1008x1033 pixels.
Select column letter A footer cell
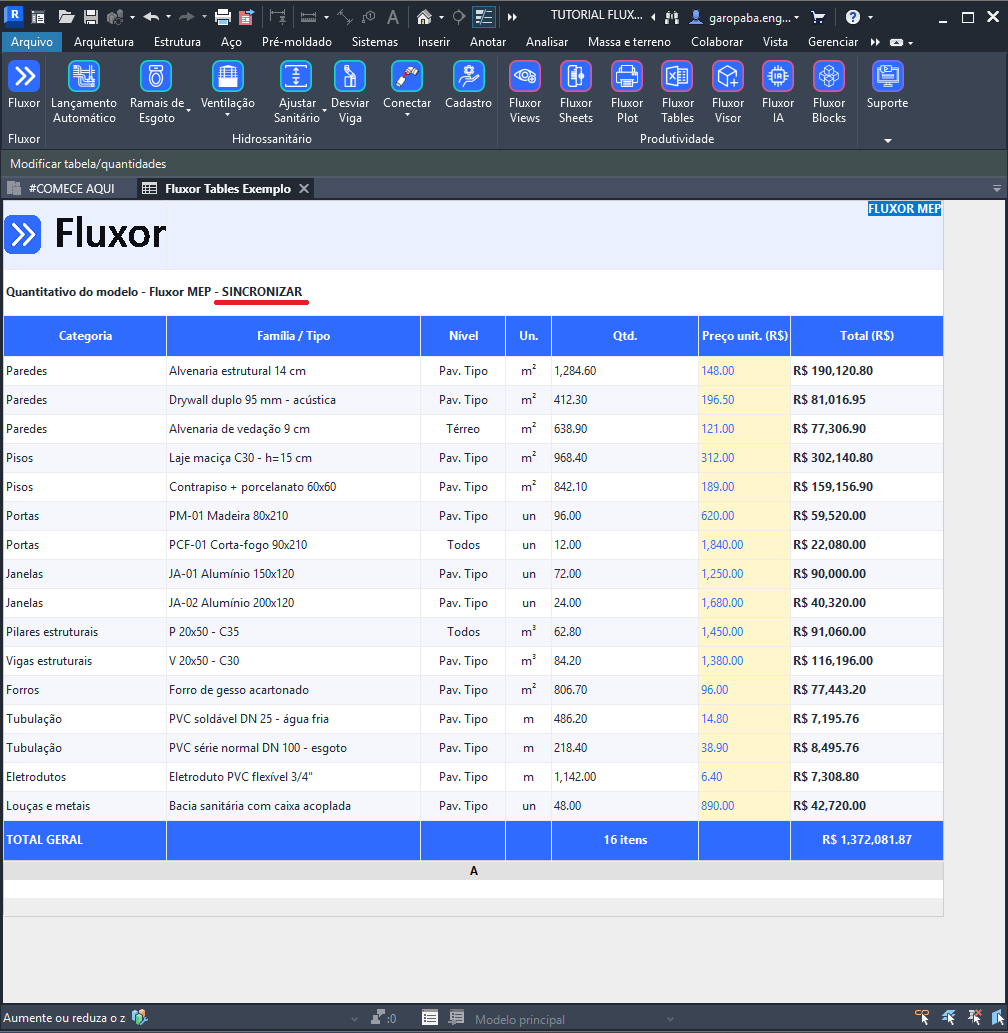coord(473,871)
